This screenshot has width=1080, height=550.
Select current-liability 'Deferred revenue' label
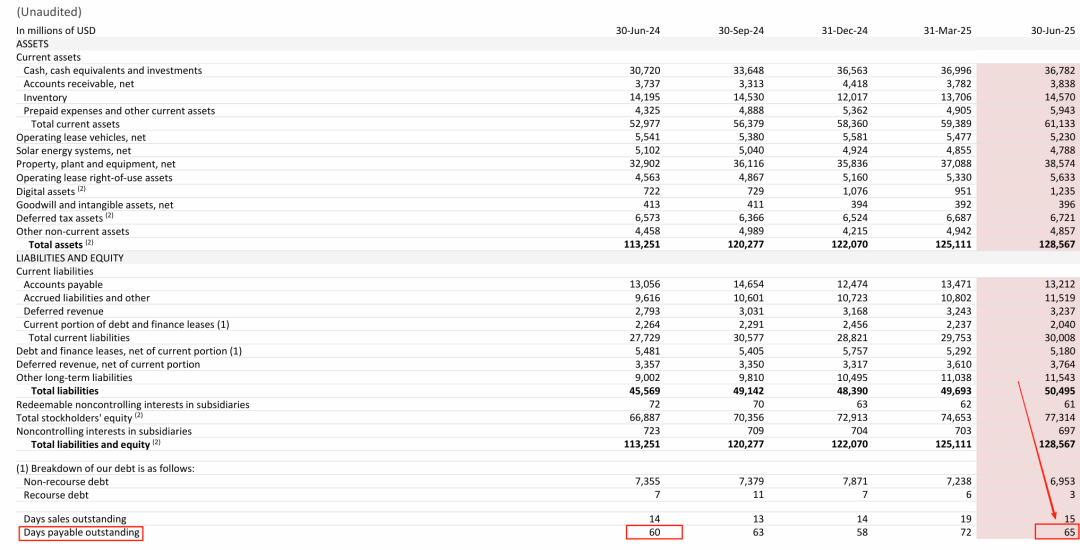click(x=63, y=311)
